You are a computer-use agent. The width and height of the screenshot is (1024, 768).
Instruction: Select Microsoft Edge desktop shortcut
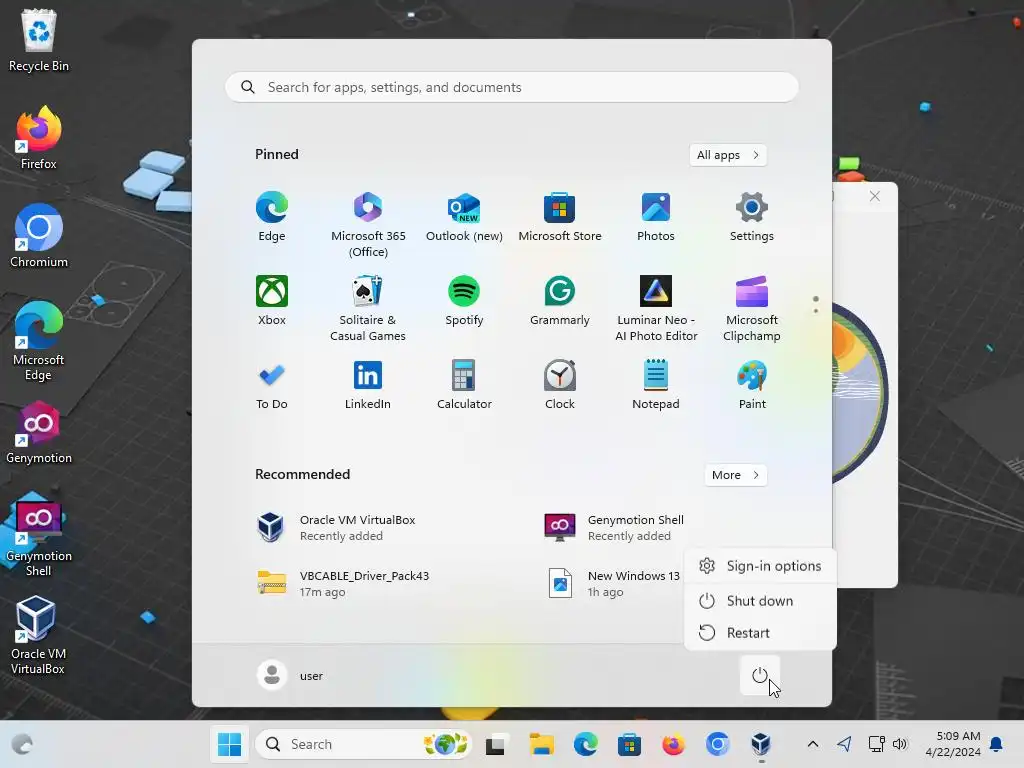click(39, 341)
